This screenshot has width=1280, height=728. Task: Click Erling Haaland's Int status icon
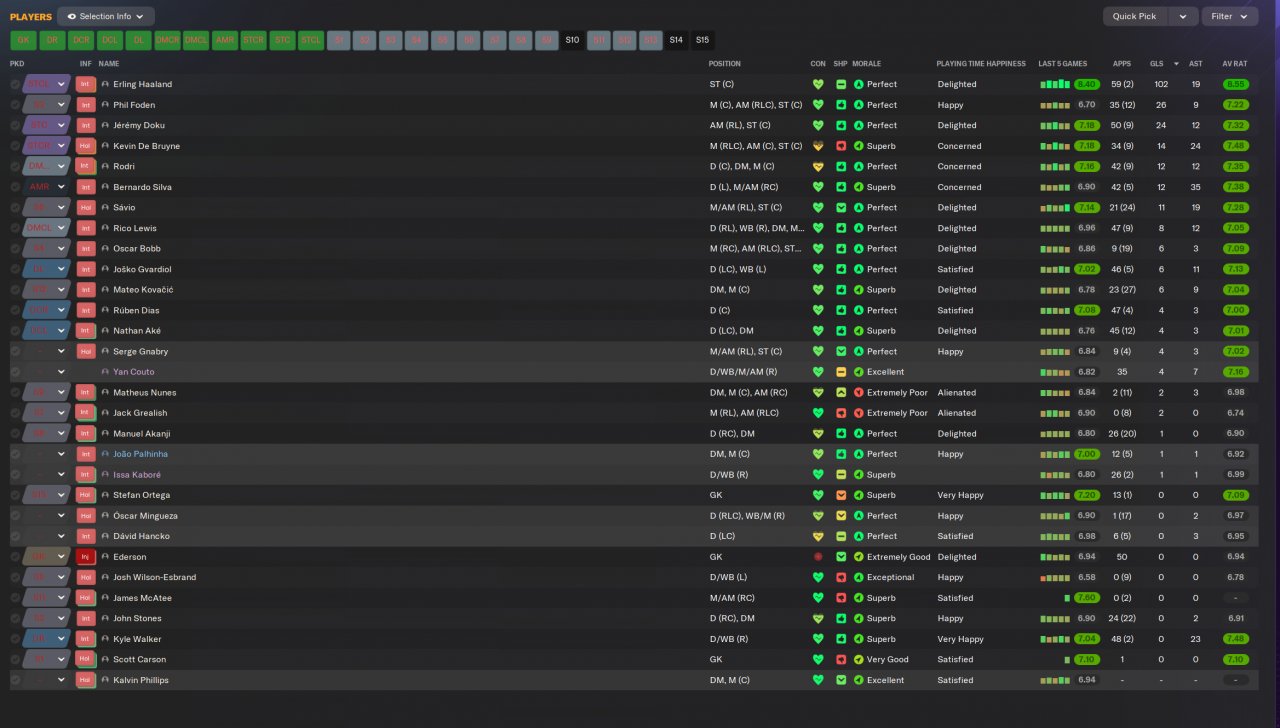coord(85,84)
